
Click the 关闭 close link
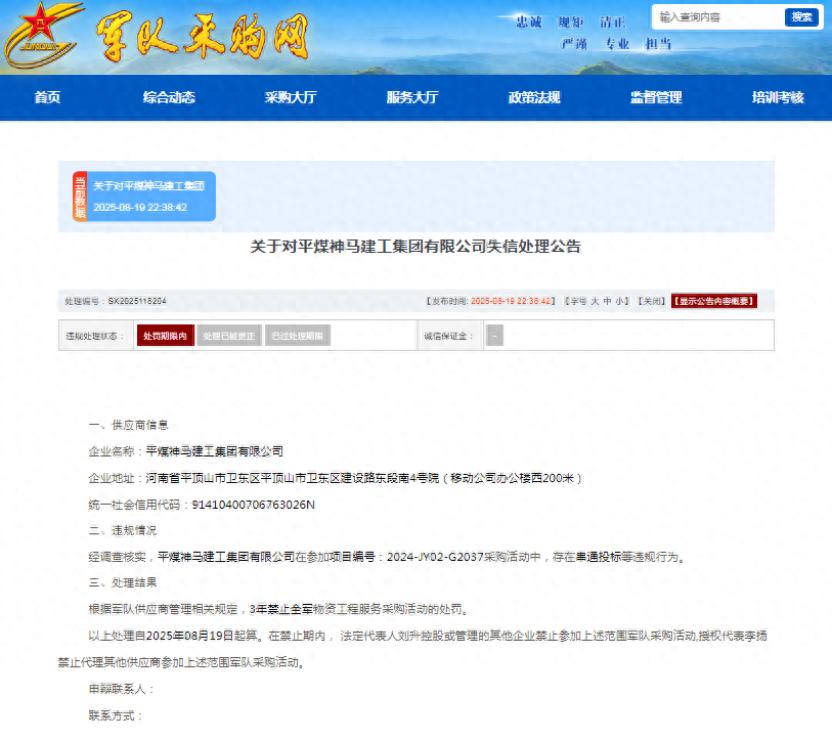pyautogui.click(x=651, y=301)
